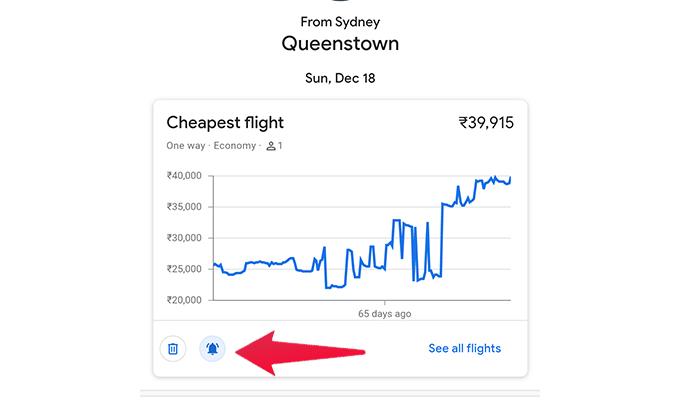Toggle the bell price alert icon

(212, 348)
